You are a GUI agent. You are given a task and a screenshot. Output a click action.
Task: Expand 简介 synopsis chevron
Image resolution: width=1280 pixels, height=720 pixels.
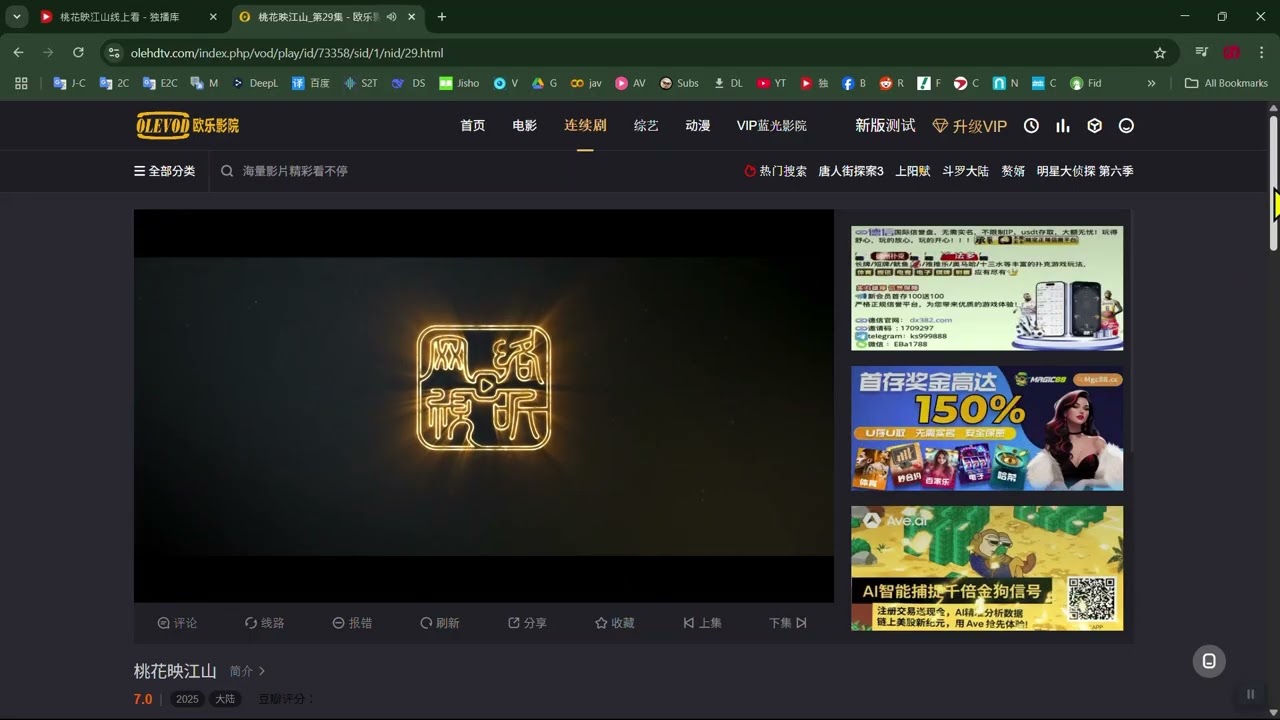coord(262,671)
